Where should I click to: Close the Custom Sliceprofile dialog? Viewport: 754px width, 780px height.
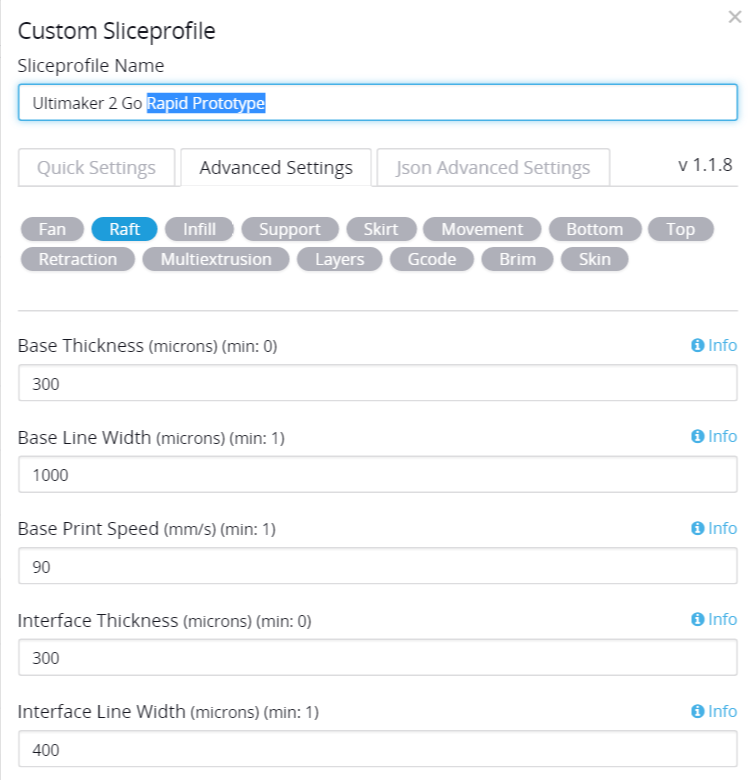(x=735, y=17)
